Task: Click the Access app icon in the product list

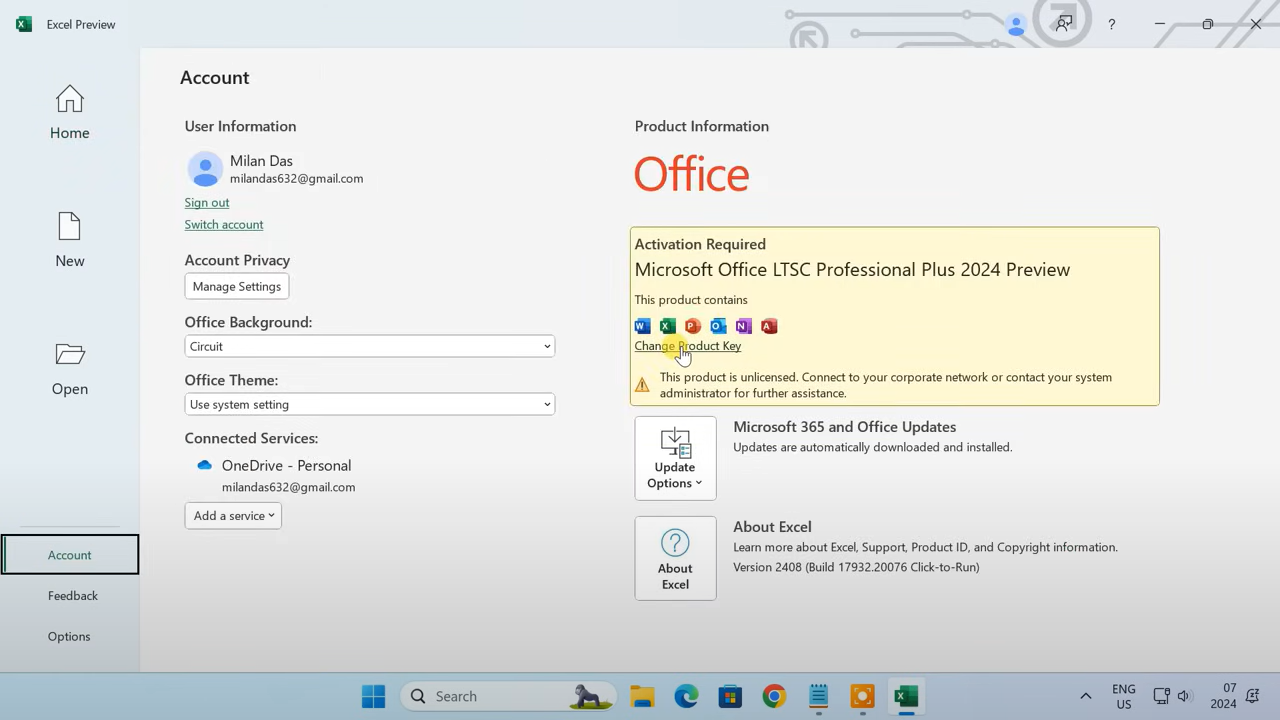Action: (x=769, y=326)
